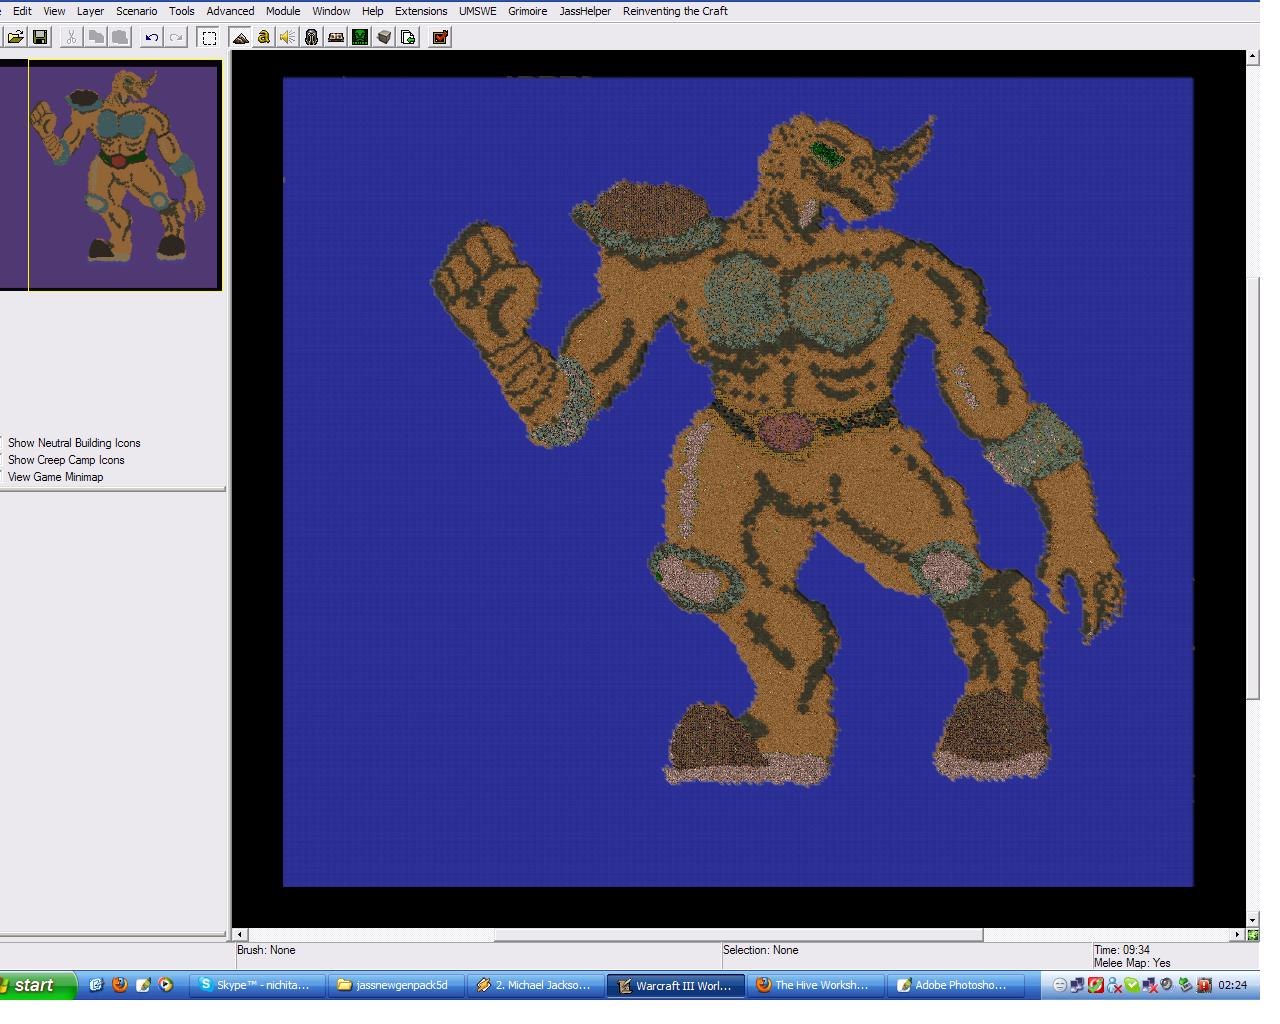Screen dimensions: 1280x1024
Task: Click the Redo arrow icon
Action: click(176, 37)
